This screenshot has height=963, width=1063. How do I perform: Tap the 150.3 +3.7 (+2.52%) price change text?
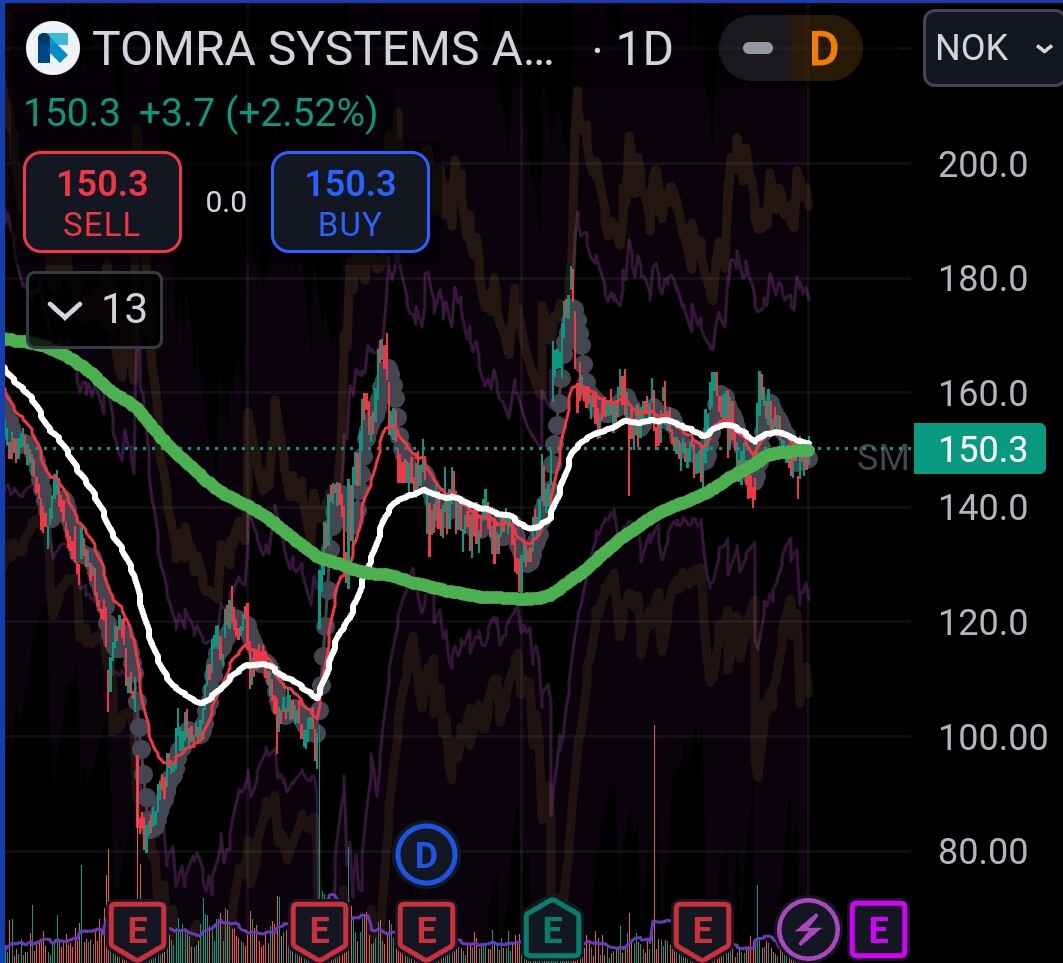[201, 113]
